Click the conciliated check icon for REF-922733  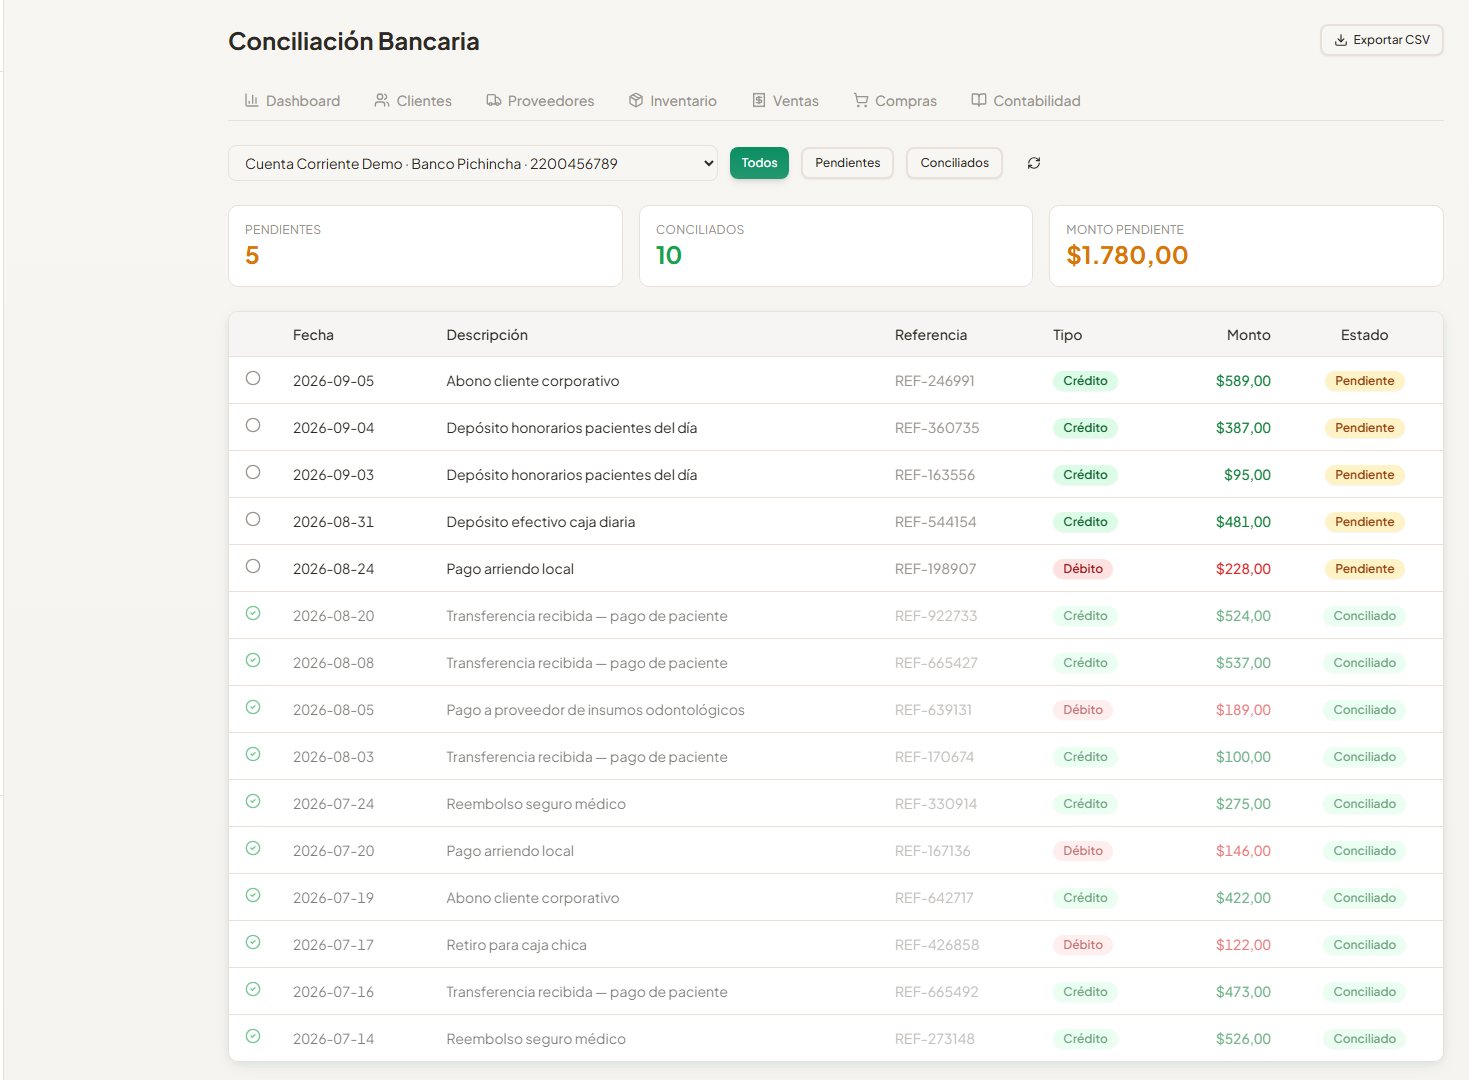(x=253, y=613)
